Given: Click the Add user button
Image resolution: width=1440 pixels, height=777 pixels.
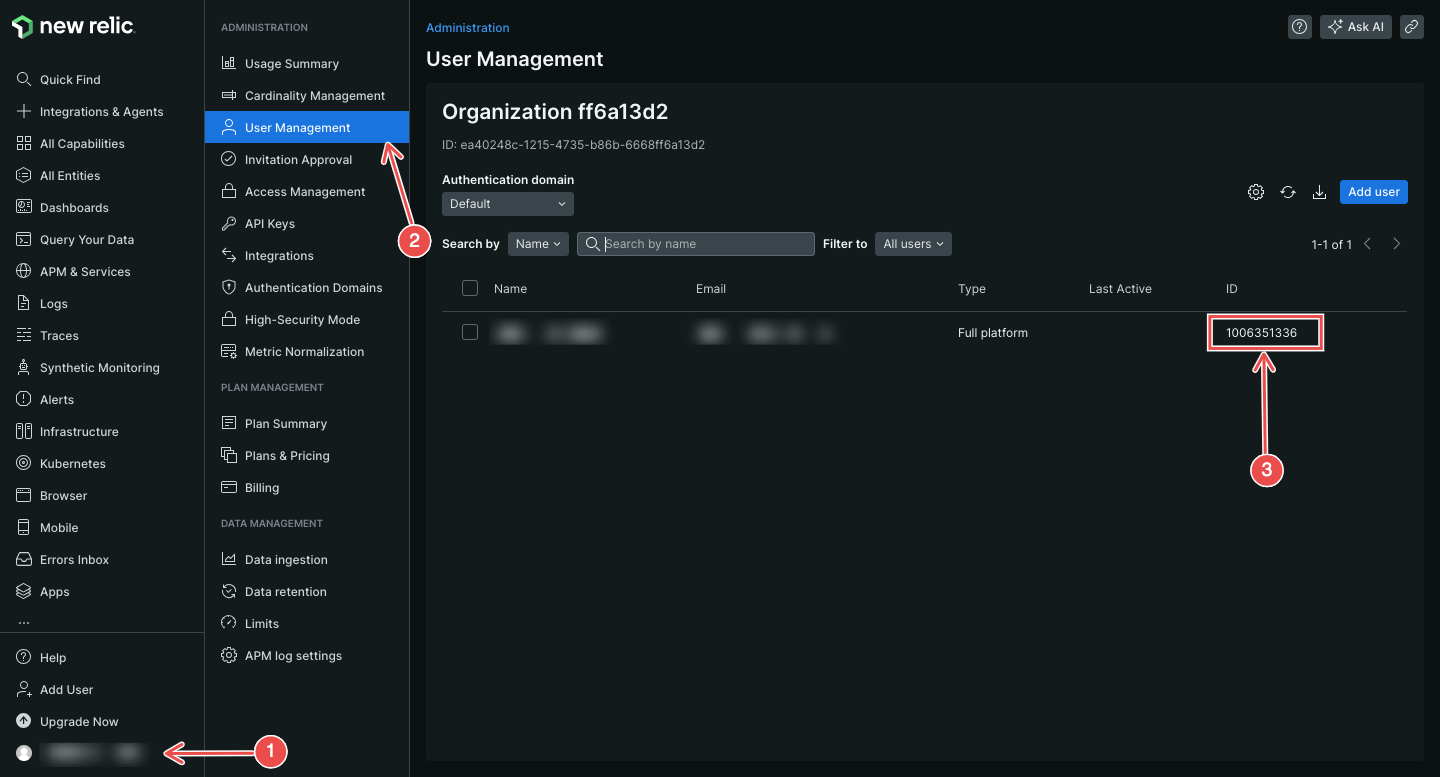Looking at the screenshot, I should click(1373, 191).
